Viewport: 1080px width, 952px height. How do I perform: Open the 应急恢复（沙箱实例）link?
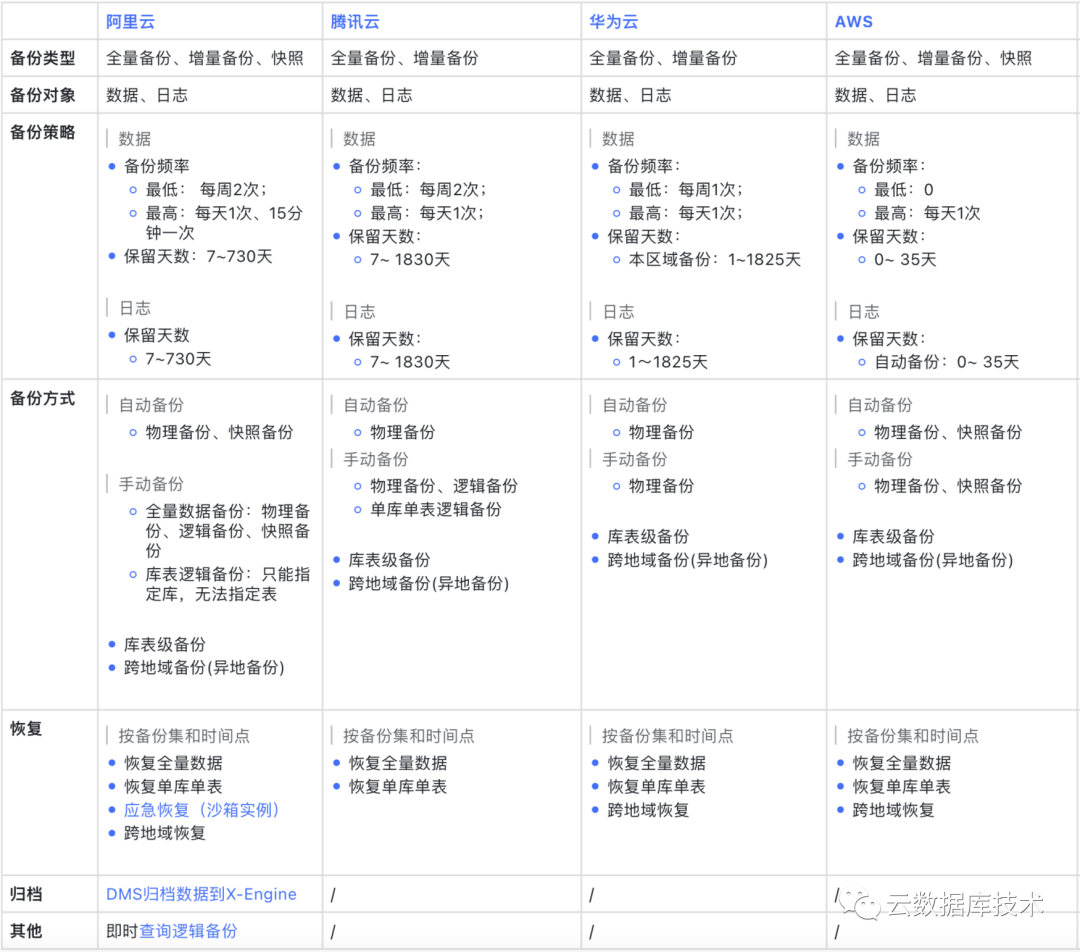pyautogui.click(x=202, y=809)
